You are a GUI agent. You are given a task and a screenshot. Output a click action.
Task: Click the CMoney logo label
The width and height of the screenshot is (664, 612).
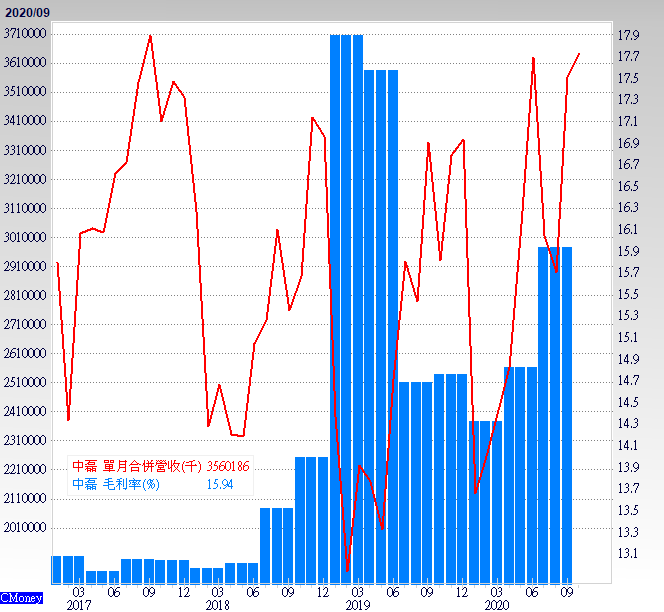(21, 598)
